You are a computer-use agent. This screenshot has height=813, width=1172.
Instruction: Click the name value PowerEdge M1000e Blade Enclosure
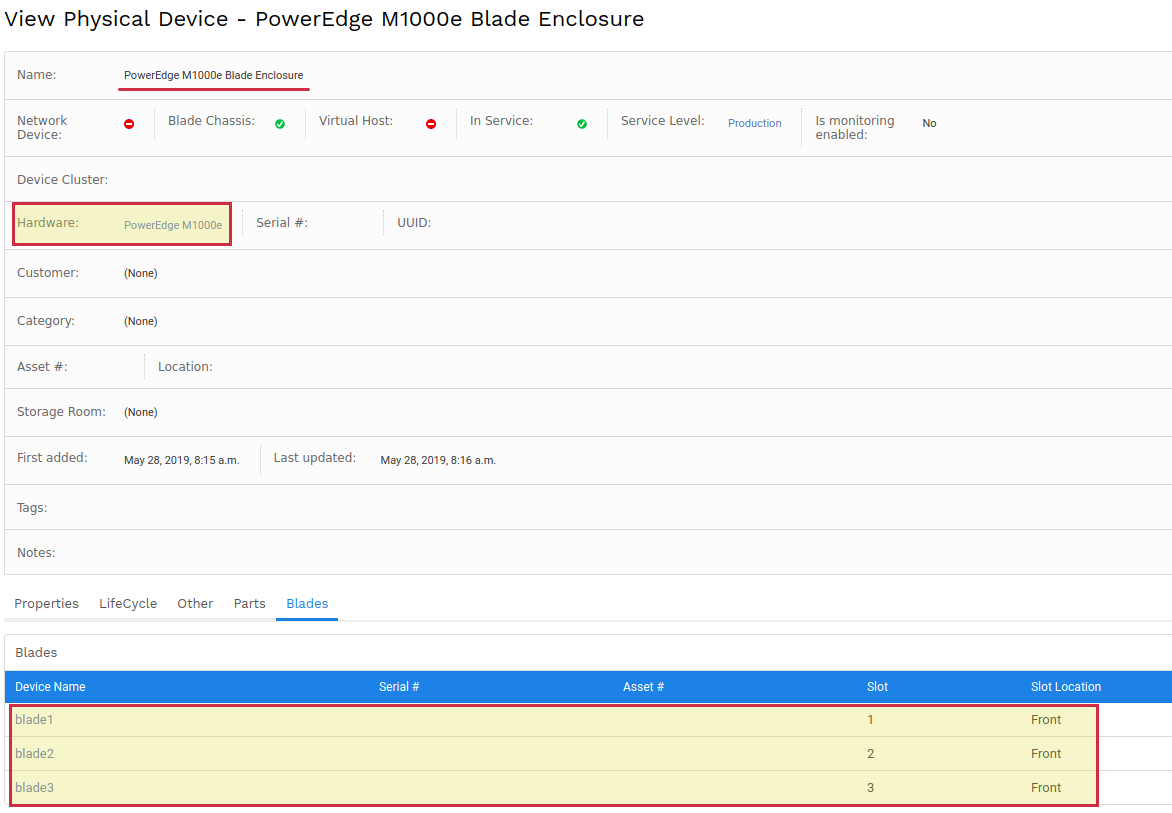click(x=214, y=75)
